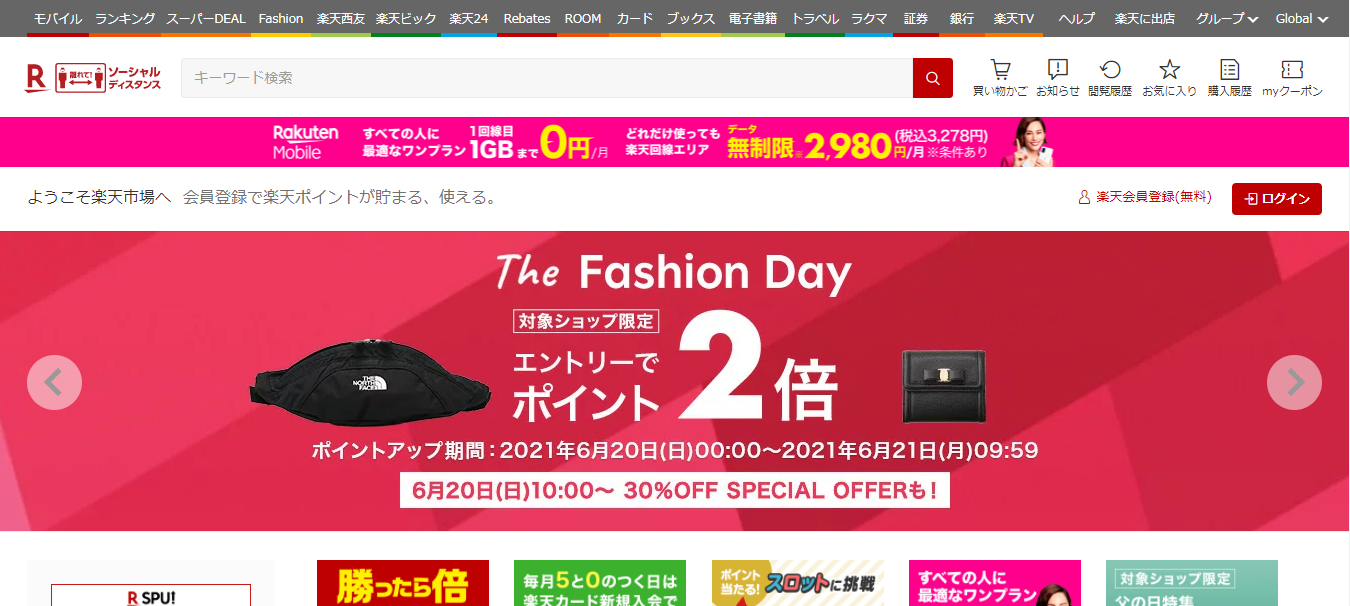
Task: Open favorites (お気に入り) star icon
Action: pos(1170,78)
